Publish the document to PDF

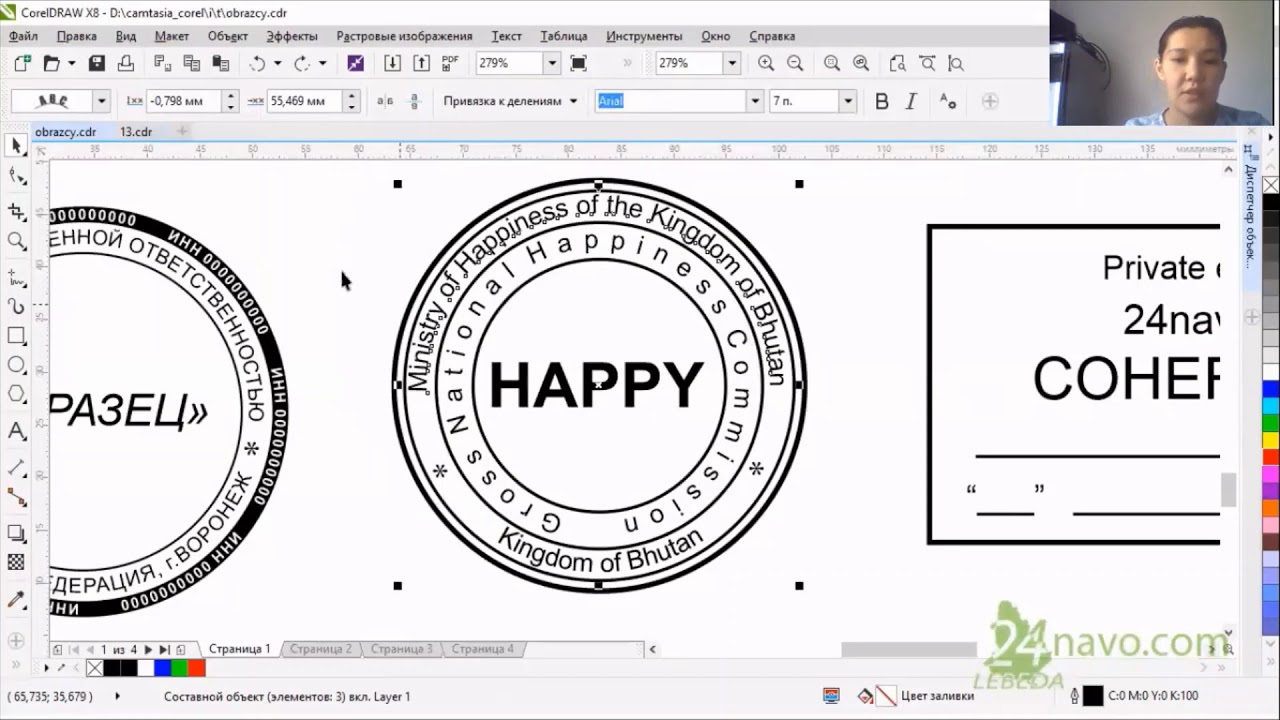[x=450, y=63]
